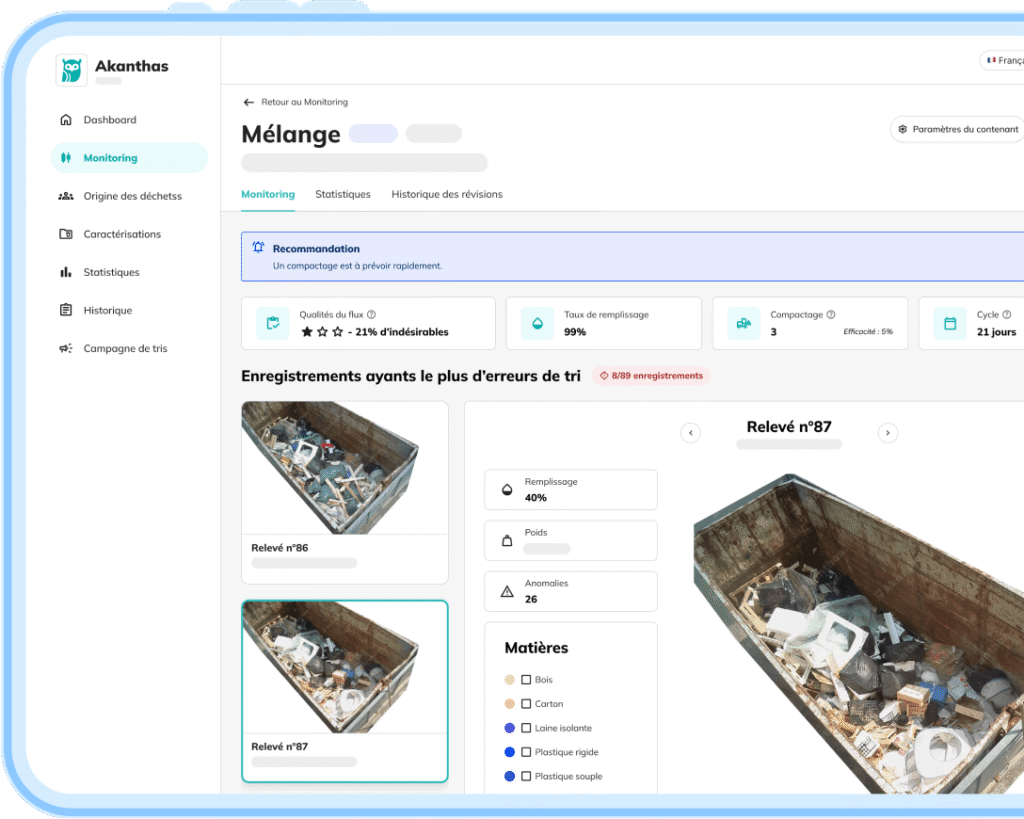The image size is (1024, 819).
Task: Click the 8/89 enregistrements badge
Action: (x=651, y=376)
